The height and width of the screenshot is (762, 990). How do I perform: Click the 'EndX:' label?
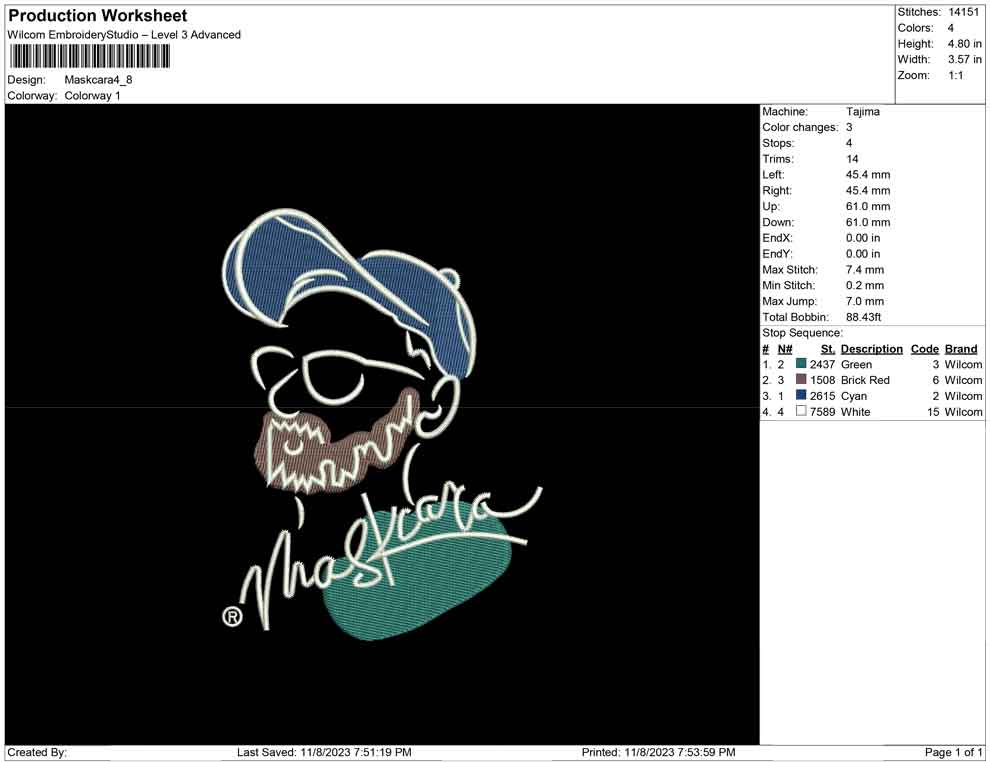[x=777, y=238]
